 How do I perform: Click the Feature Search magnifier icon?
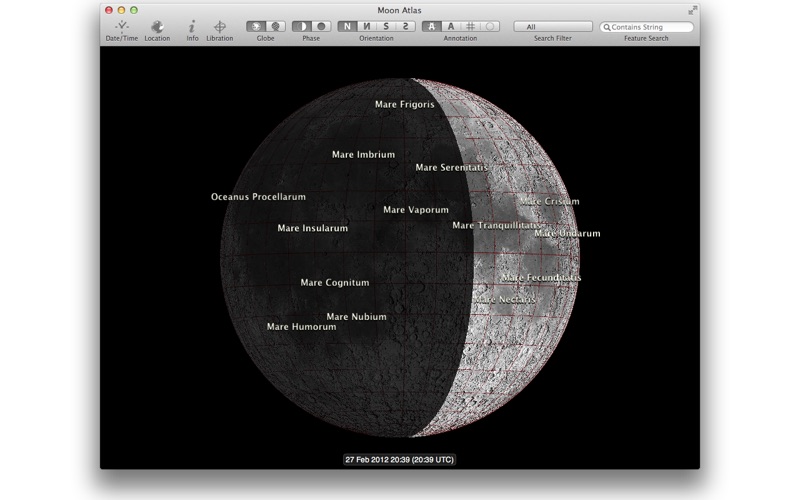pos(607,27)
